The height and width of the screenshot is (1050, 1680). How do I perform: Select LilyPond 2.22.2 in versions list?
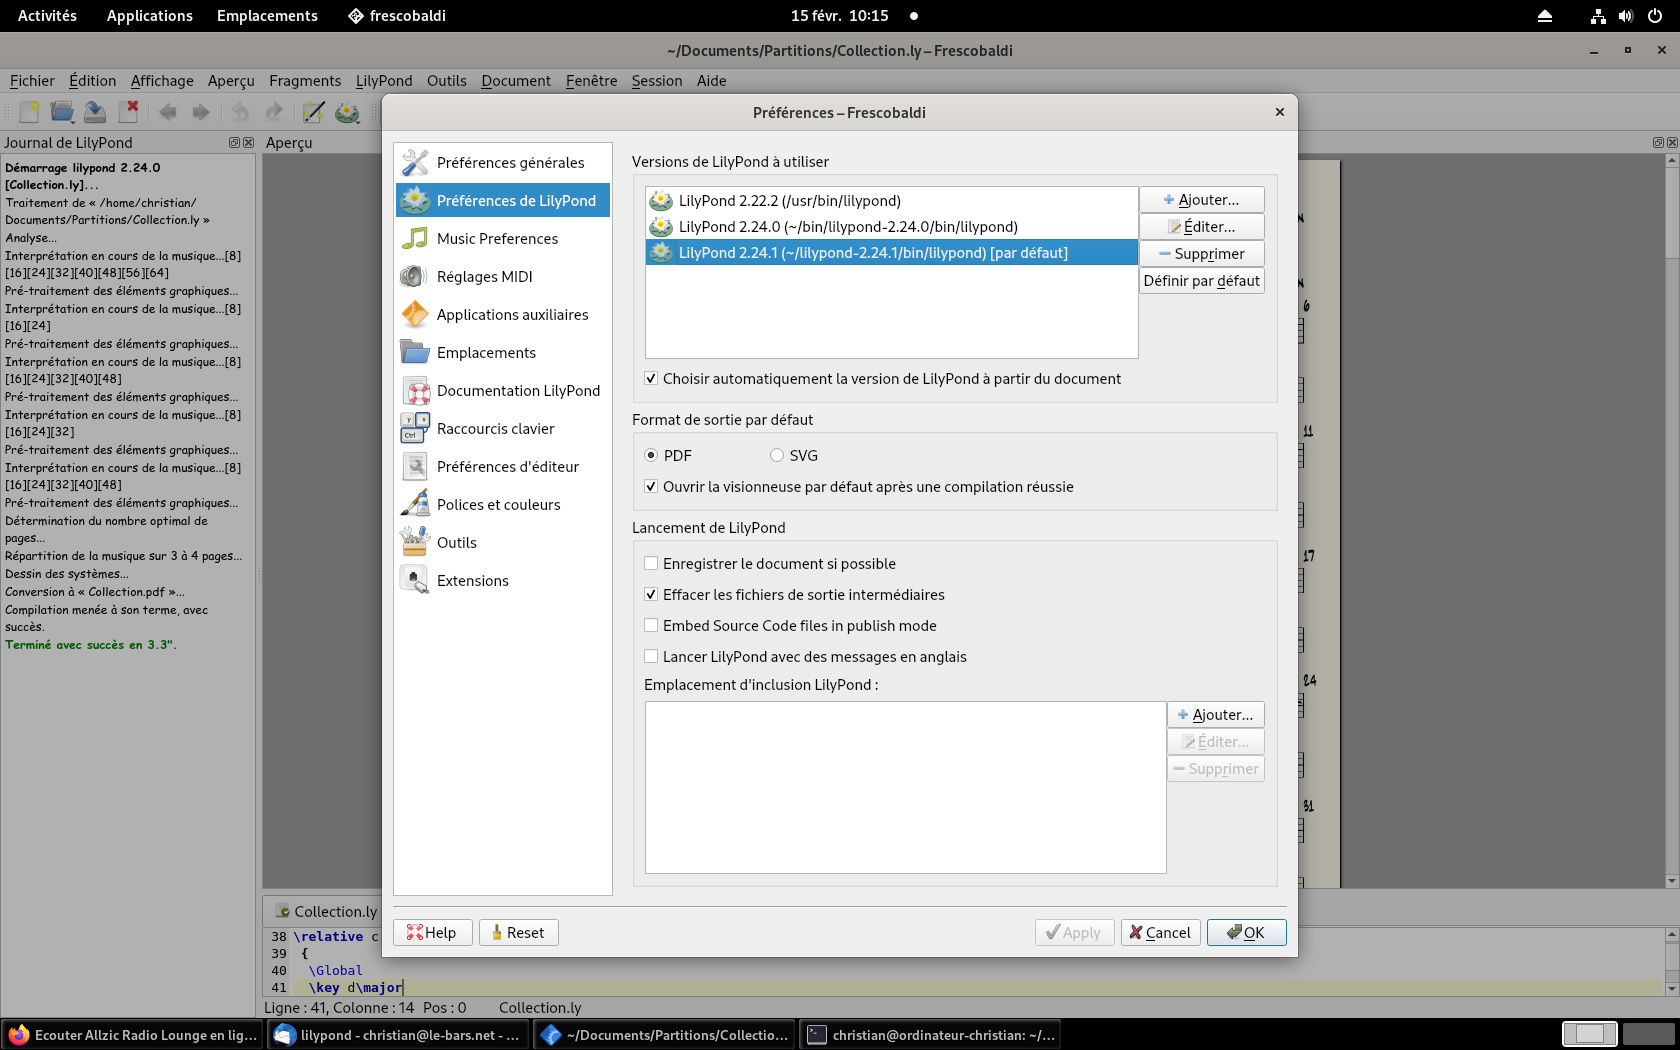[x=891, y=201]
